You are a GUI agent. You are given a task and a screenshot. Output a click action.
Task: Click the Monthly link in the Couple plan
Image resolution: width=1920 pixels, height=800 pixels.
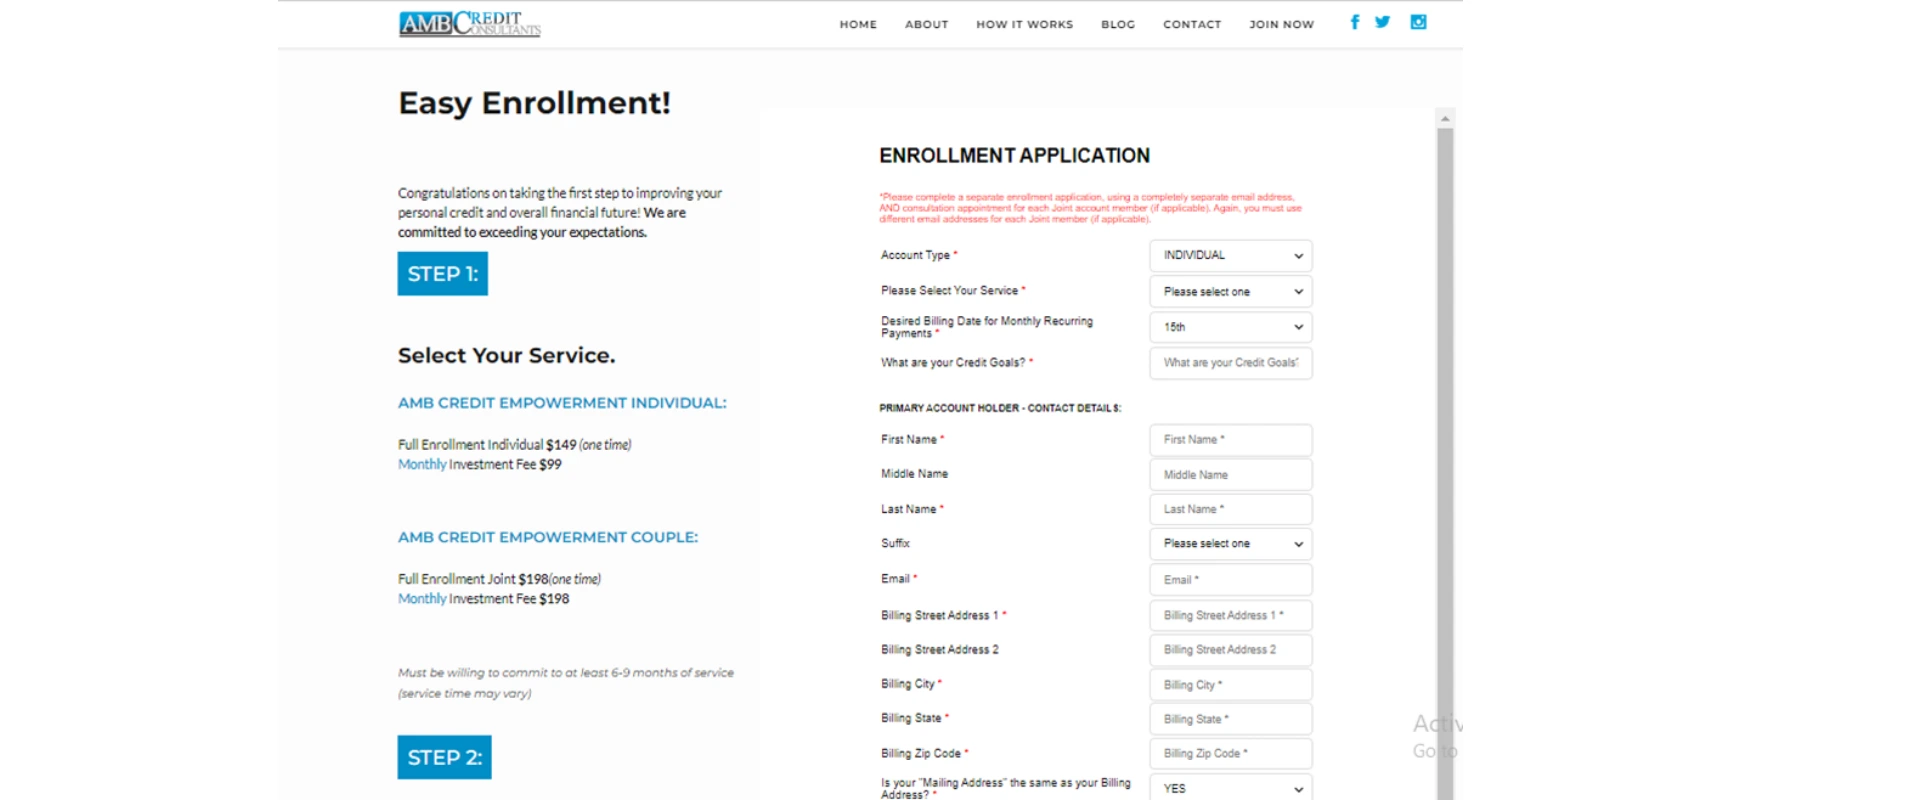point(422,599)
